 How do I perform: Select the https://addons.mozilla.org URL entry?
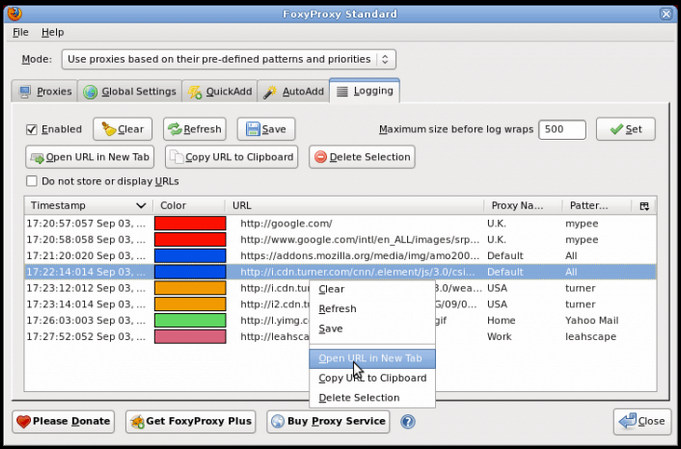(360, 256)
